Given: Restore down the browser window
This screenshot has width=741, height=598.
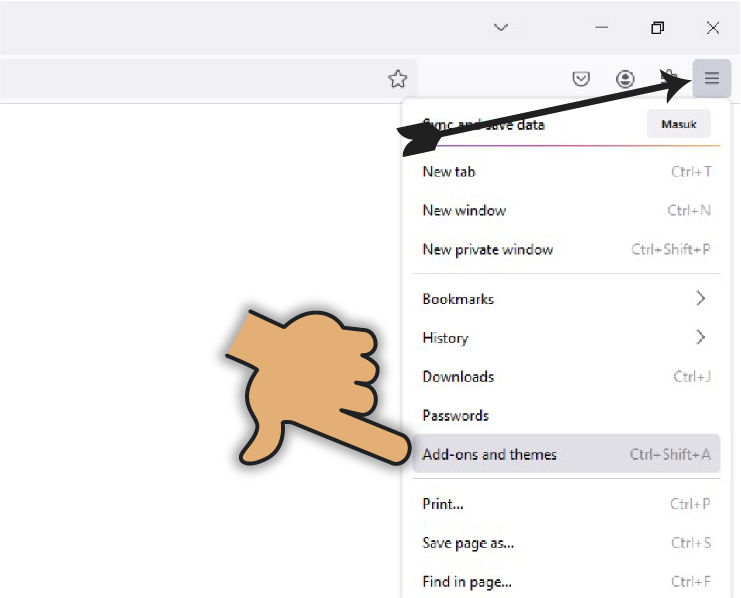Looking at the screenshot, I should (x=657, y=28).
